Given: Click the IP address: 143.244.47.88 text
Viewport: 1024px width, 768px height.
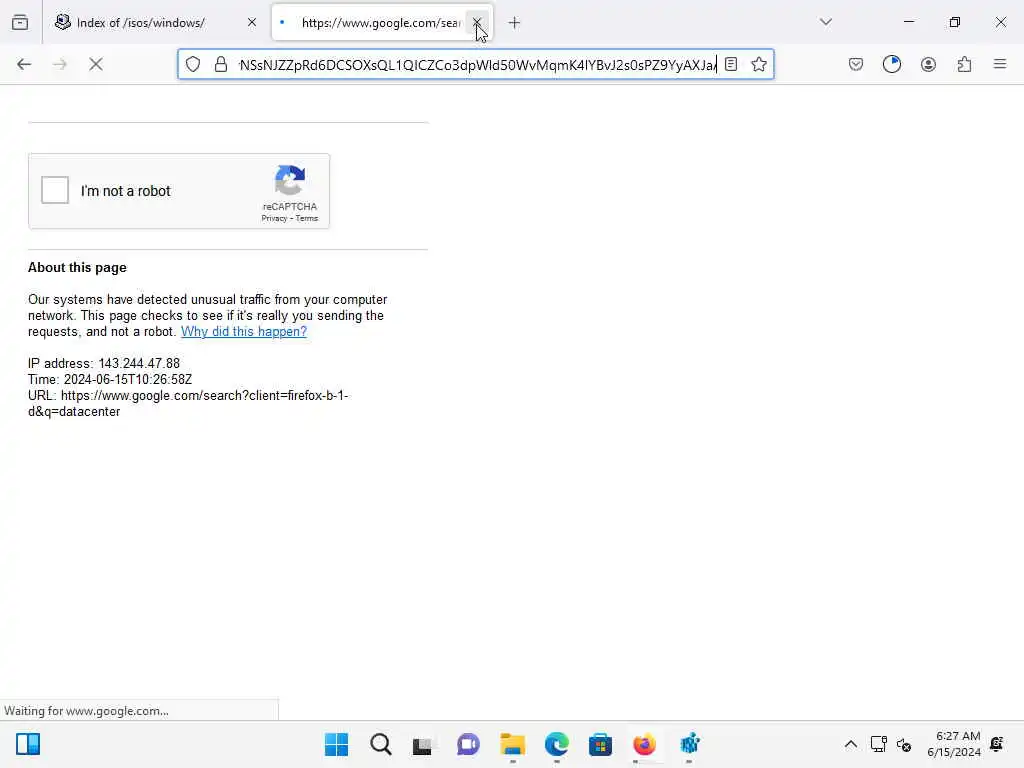Looking at the screenshot, I should coord(104,363).
